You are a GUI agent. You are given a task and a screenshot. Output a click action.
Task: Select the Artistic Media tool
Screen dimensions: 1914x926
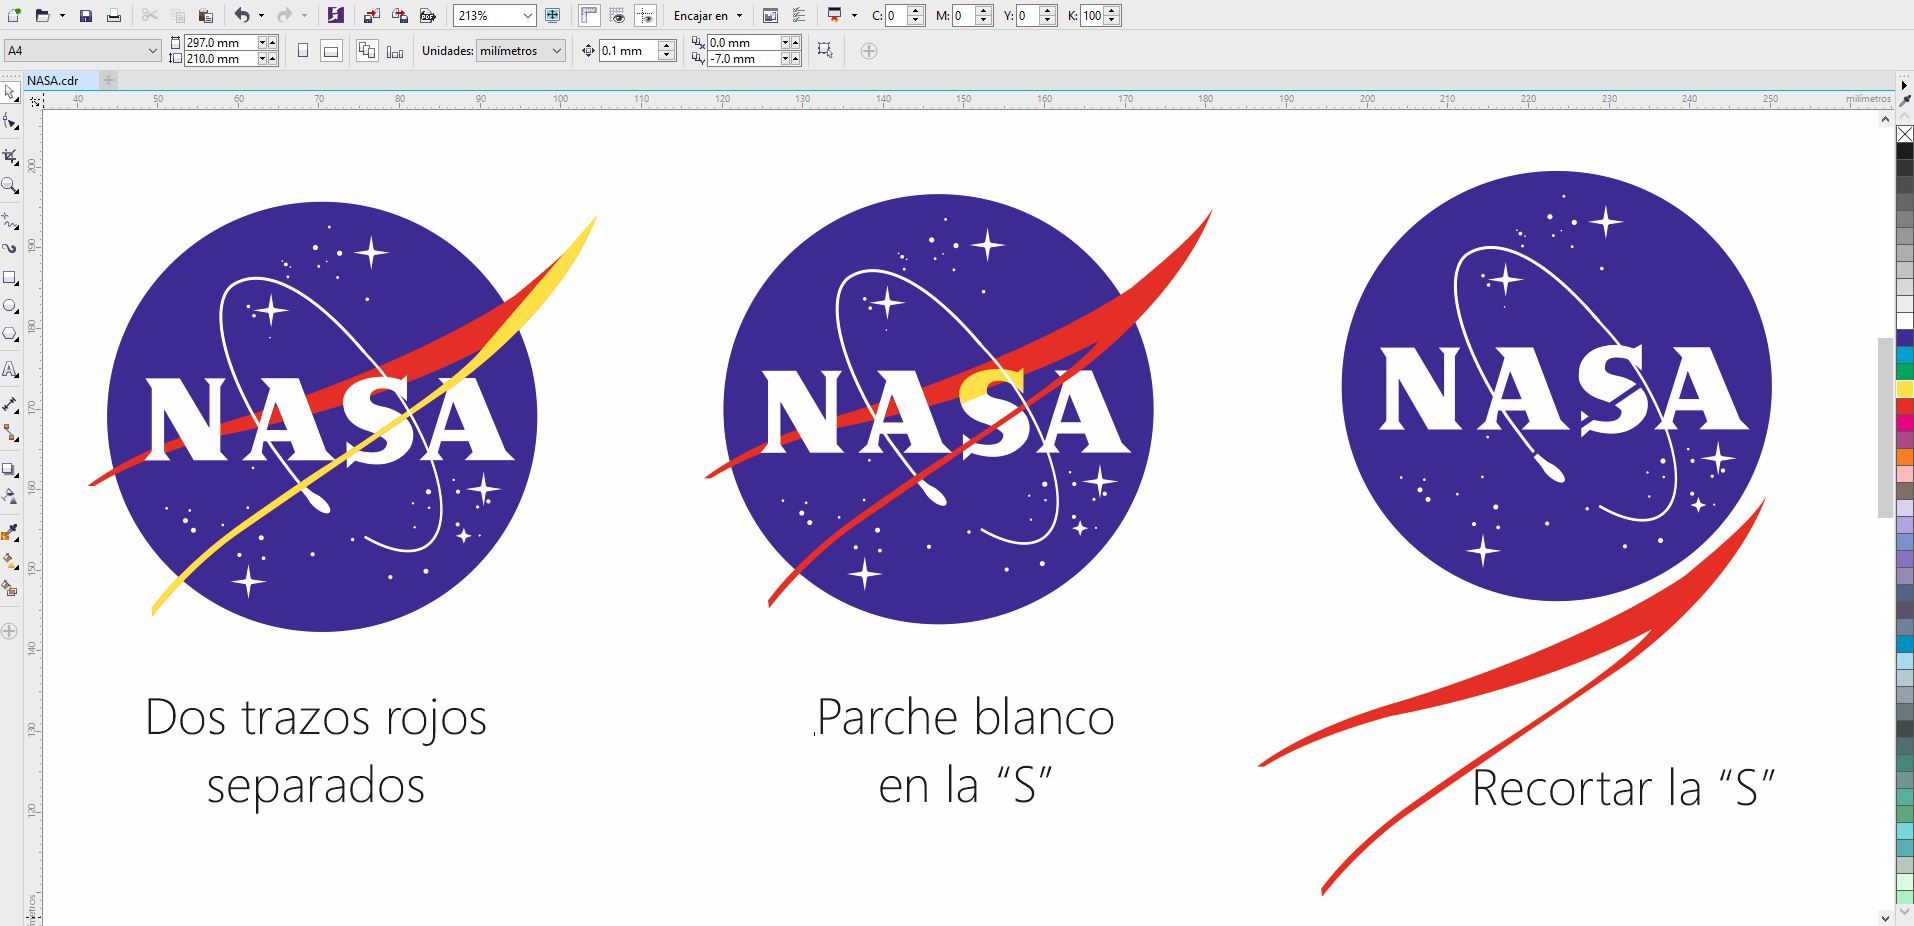tap(10, 248)
